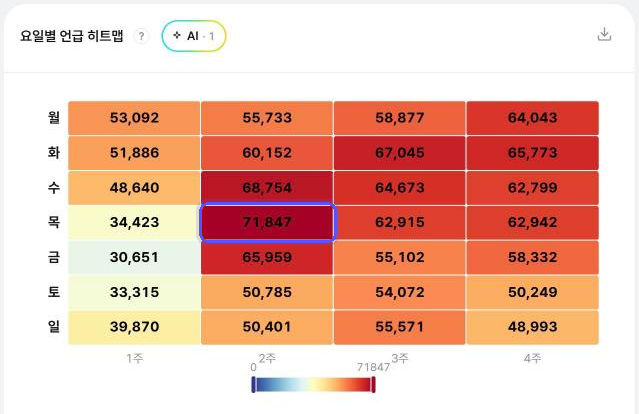
Task: Click the 1주 column label
Action: pyautogui.click(x=134, y=358)
